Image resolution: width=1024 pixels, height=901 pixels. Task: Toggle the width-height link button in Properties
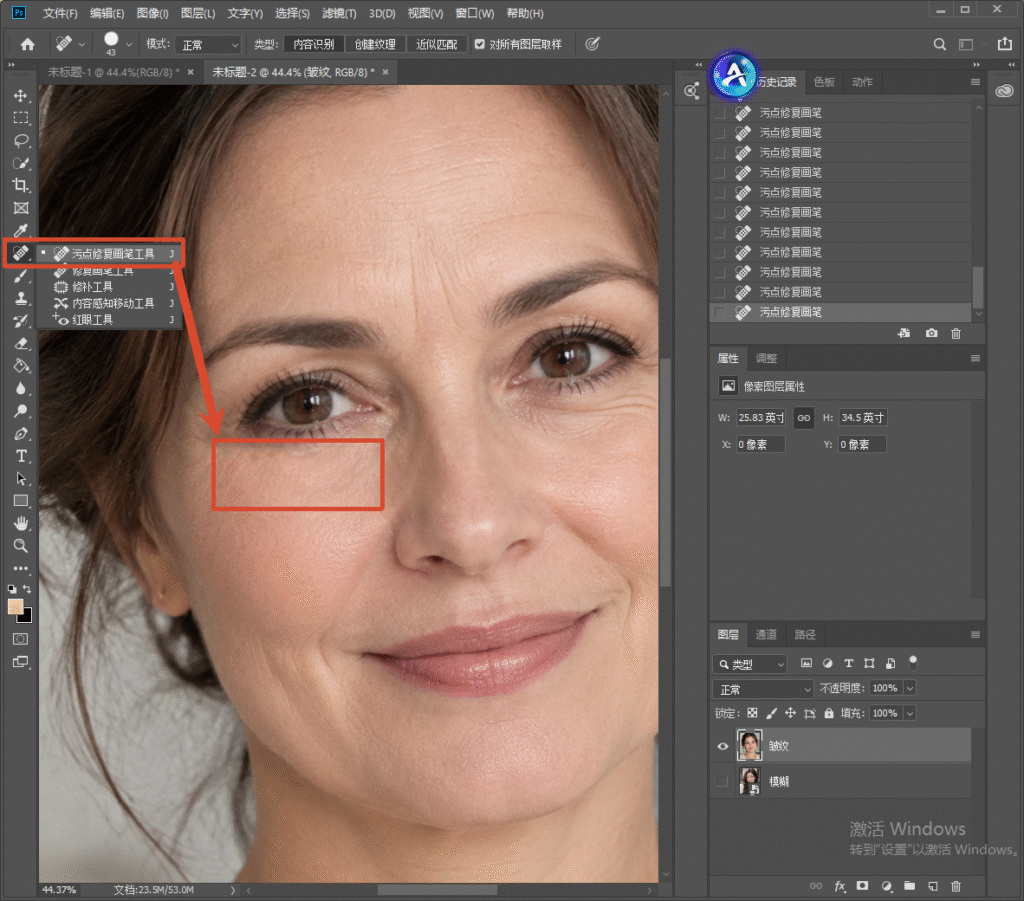coord(804,418)
